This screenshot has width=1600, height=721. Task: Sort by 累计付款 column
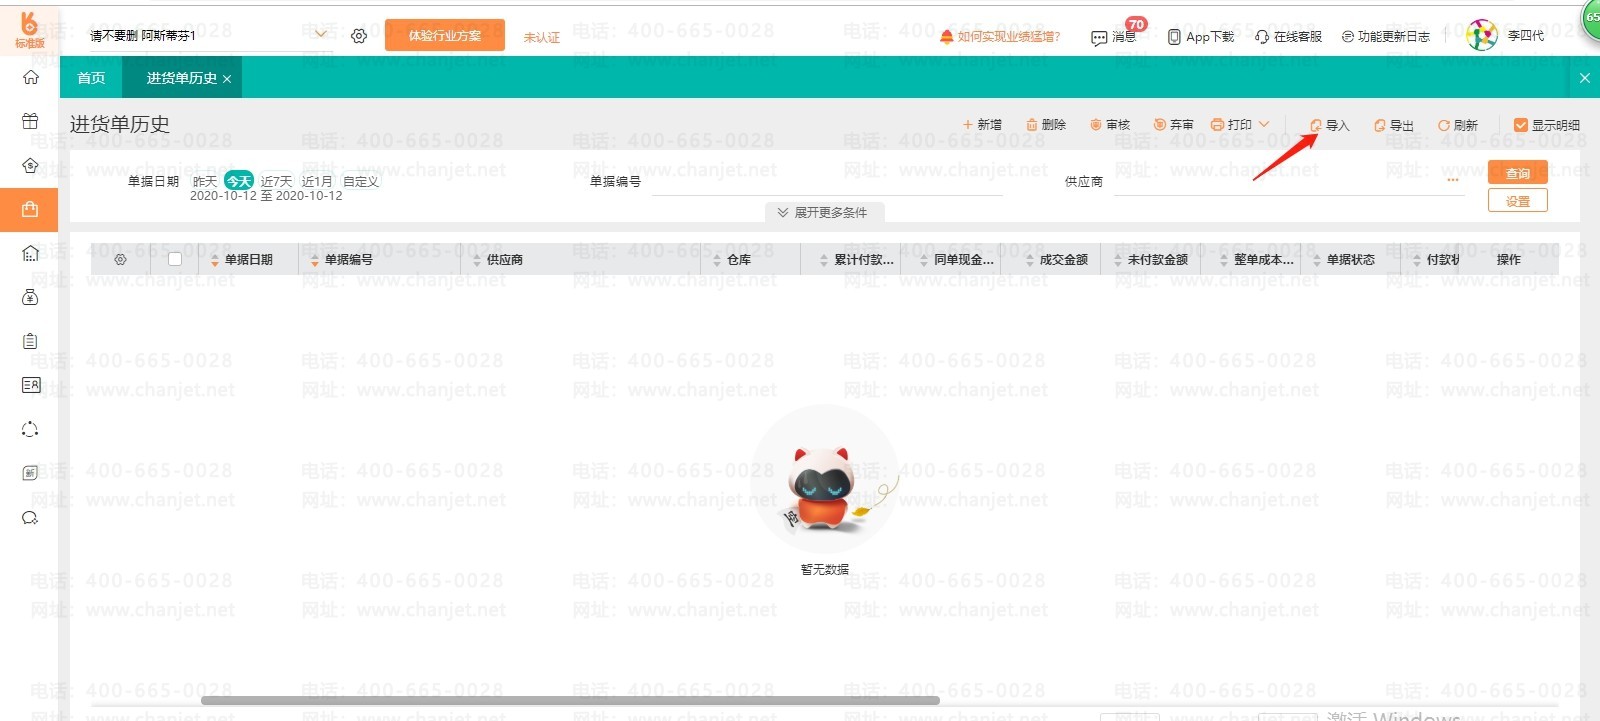coord(857,259)
